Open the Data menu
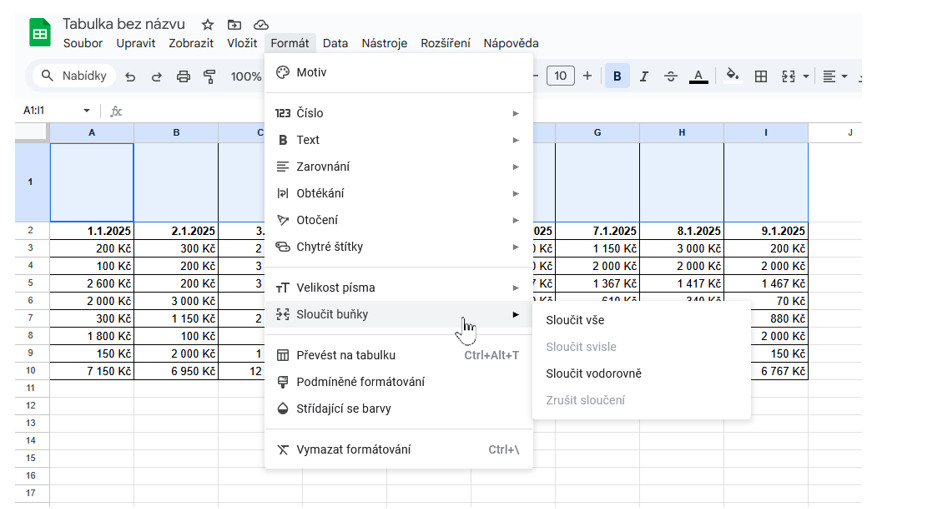This screenshot has height=509, width=945. tap(335, 43)
